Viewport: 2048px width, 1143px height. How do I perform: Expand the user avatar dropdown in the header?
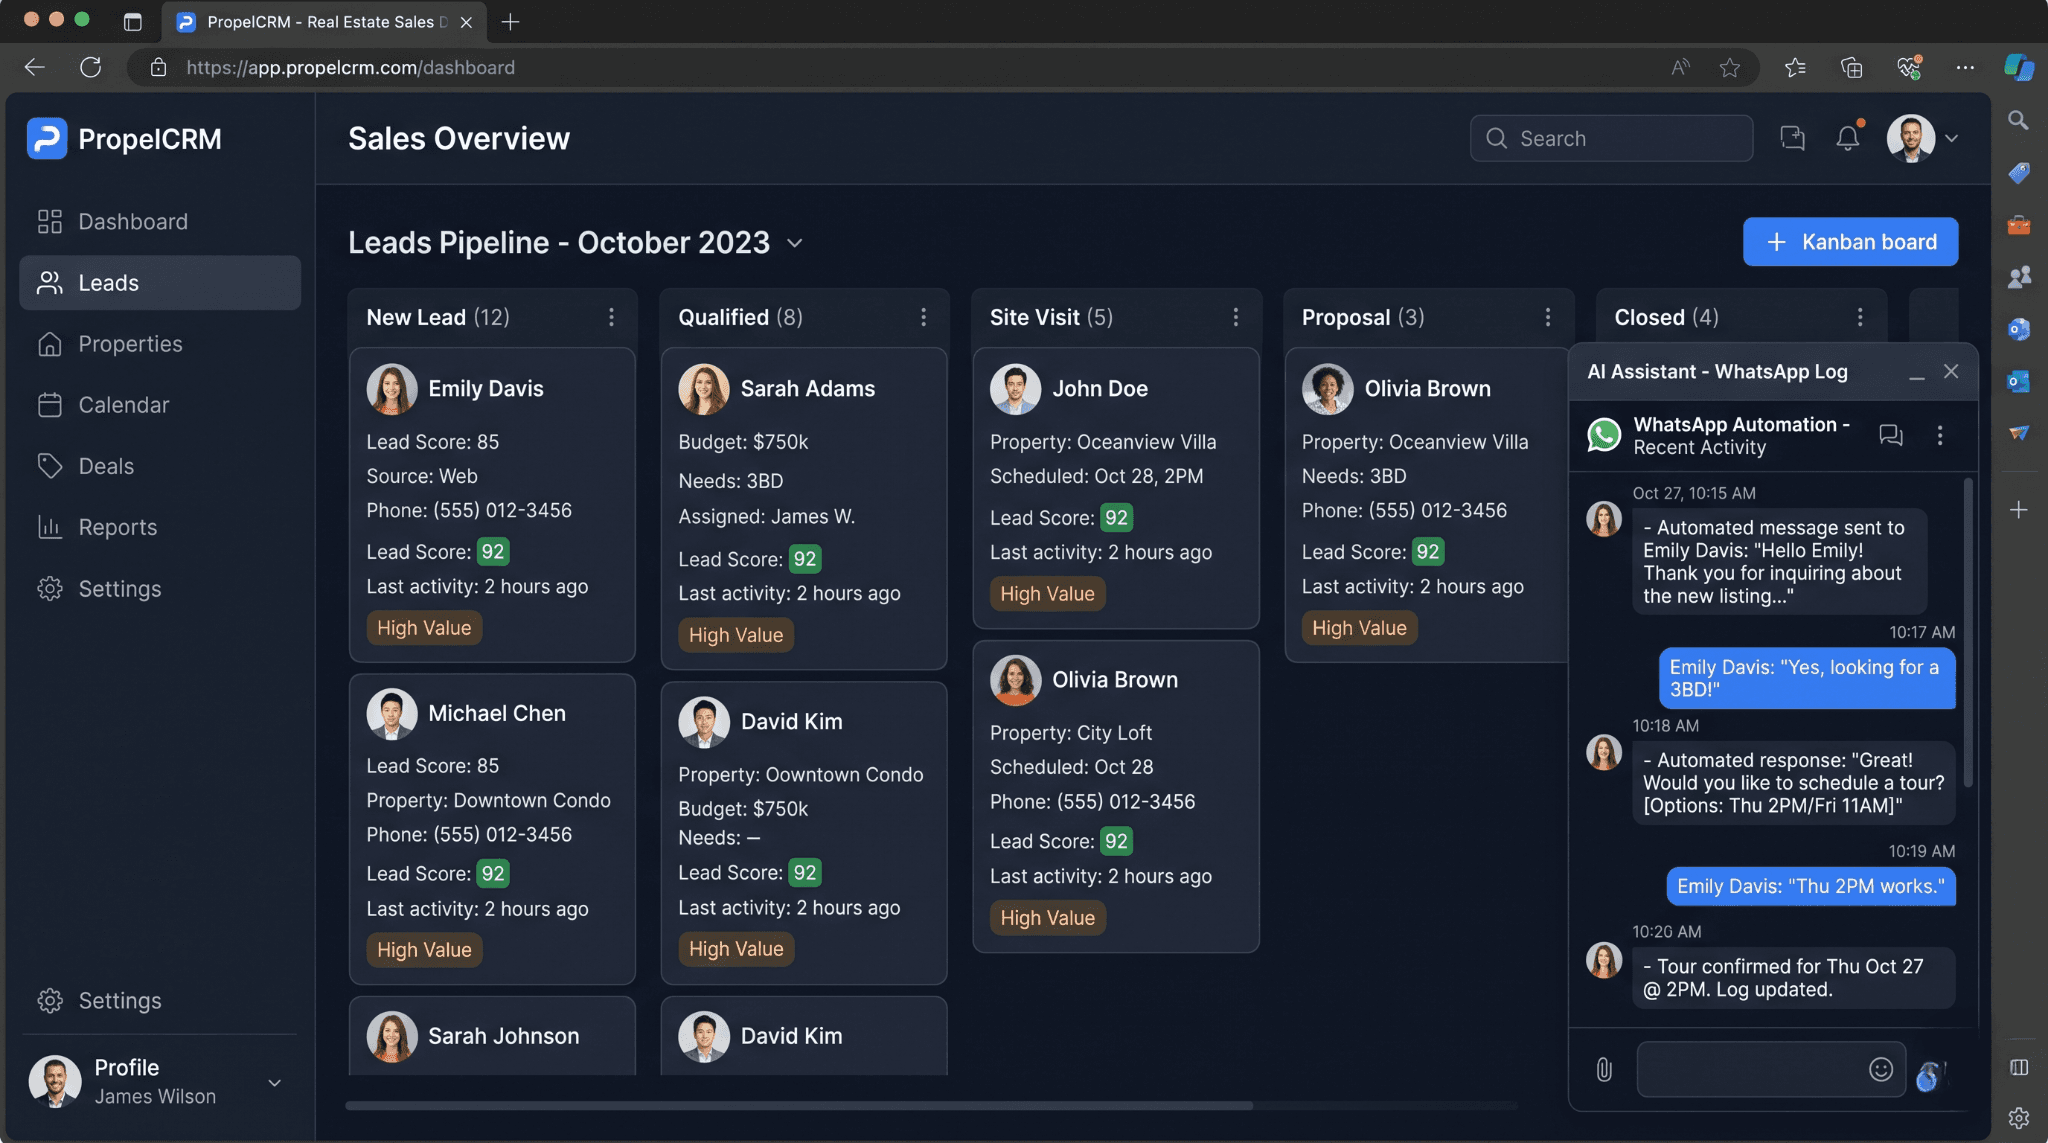[x=1952, y=138]
